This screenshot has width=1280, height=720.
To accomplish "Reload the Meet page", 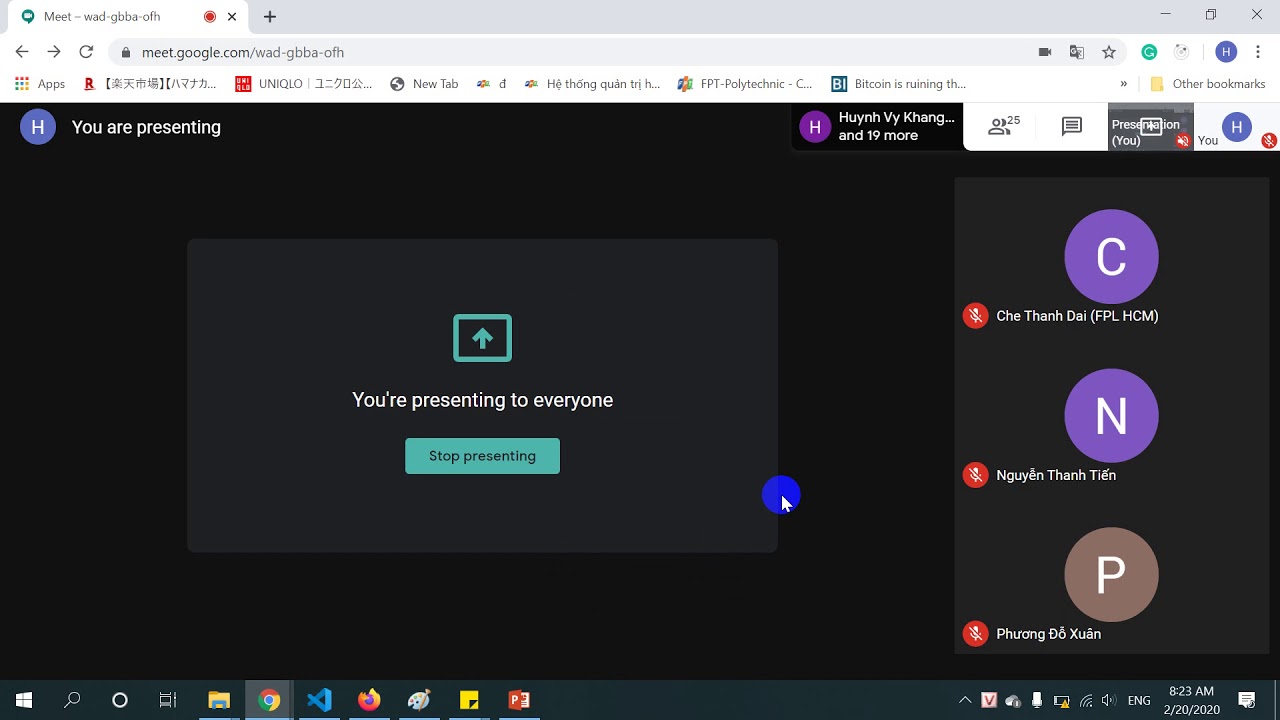I will (x=86, y=52).
